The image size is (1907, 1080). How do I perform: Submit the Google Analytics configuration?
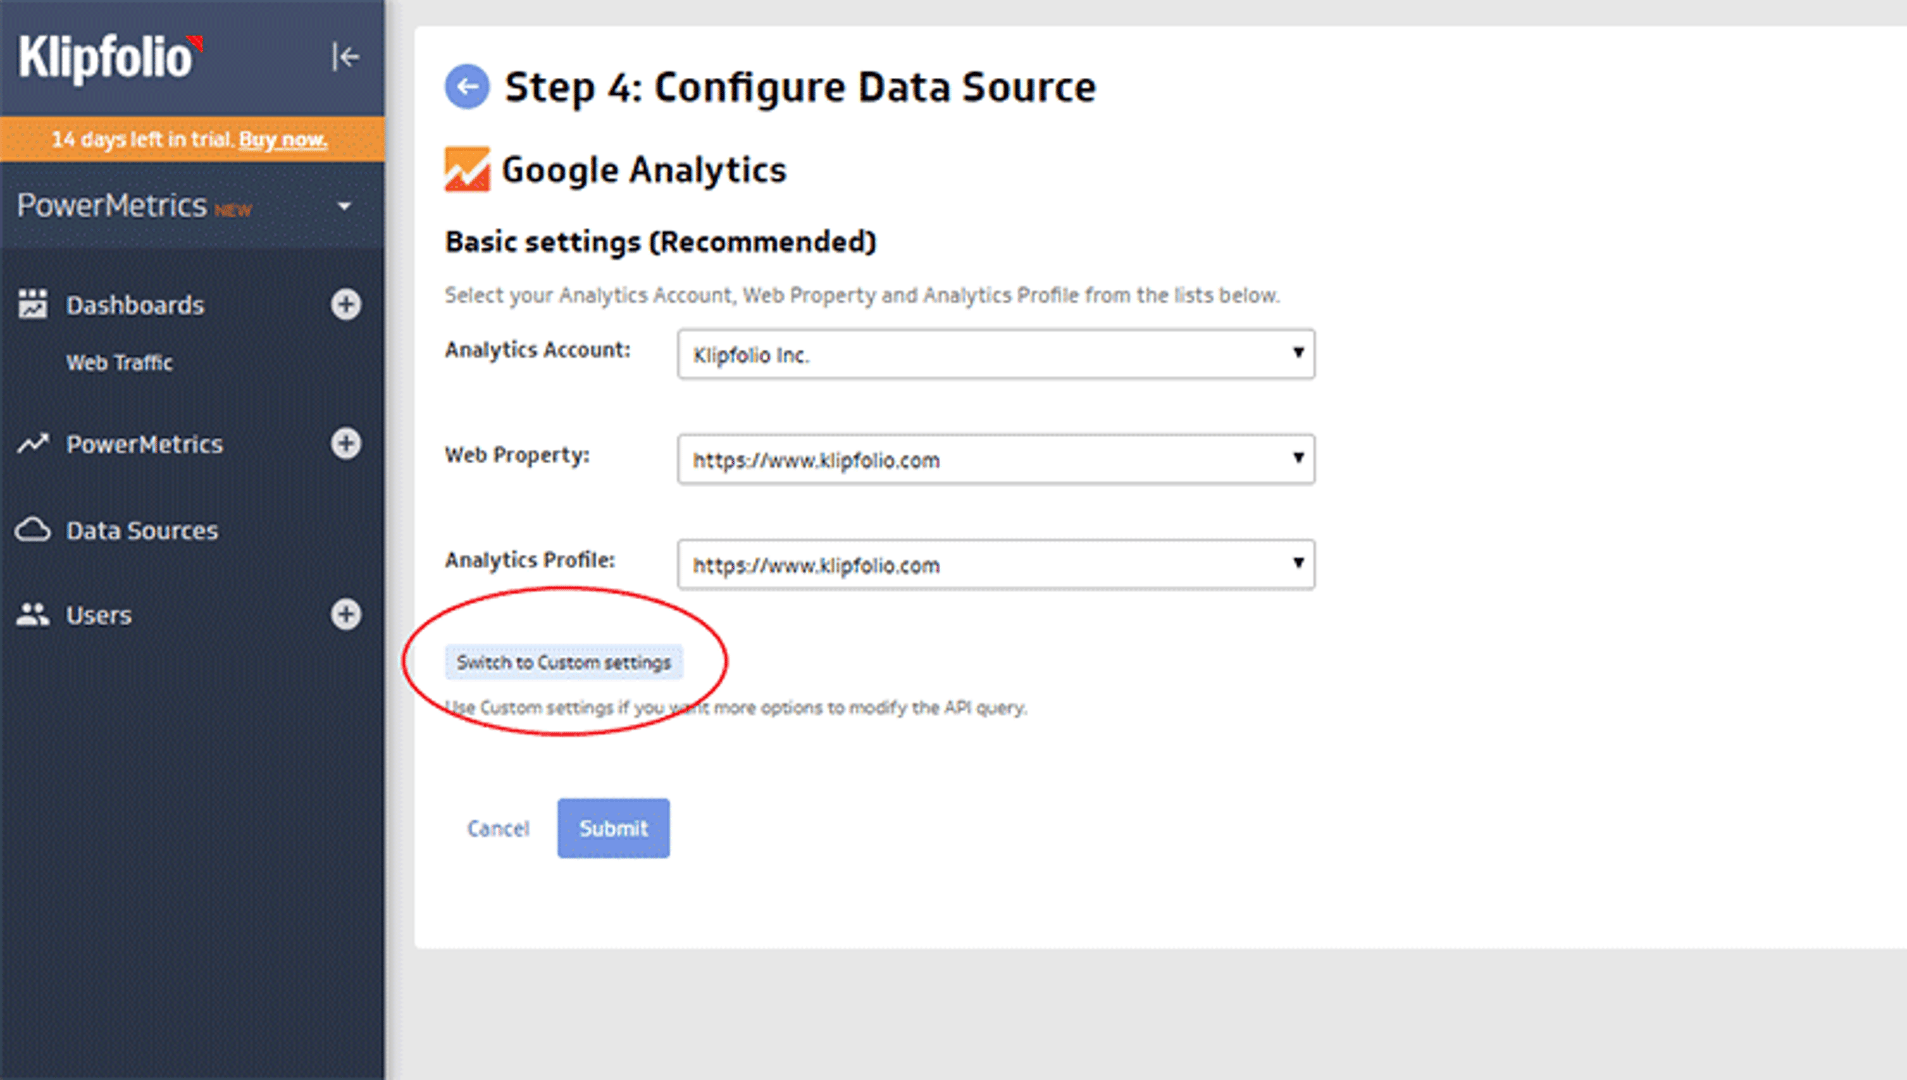613,828
